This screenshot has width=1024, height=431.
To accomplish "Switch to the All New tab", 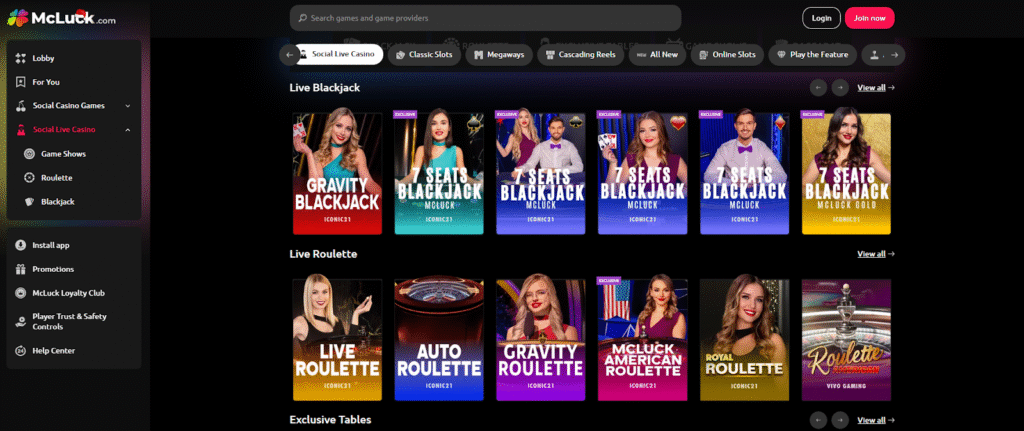I will (657, 55).
